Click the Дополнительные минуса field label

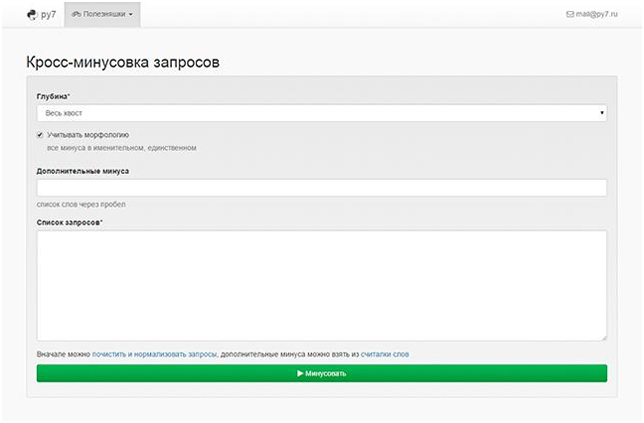(83, 171)
